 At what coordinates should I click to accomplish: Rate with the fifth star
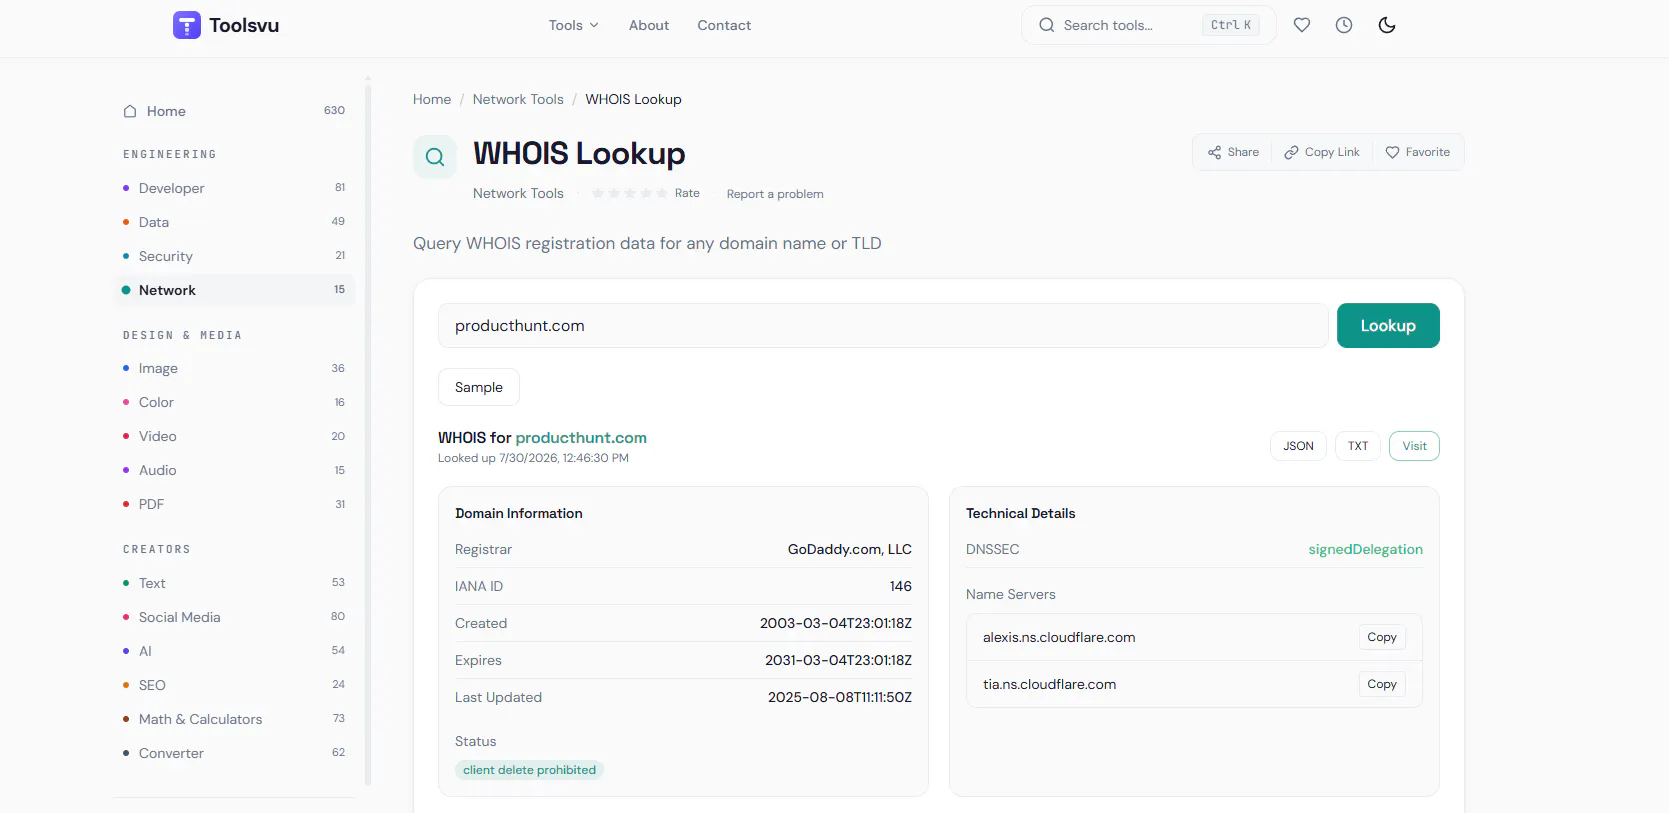pos(662,193)
